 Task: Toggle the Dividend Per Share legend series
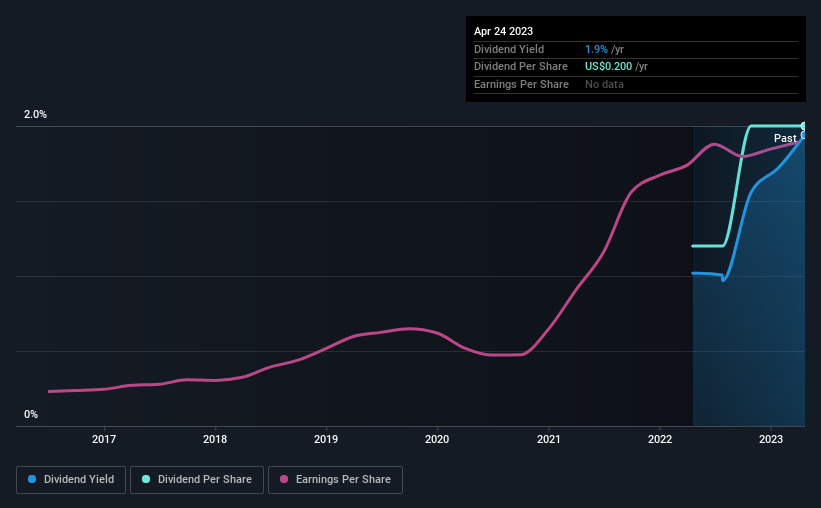(x=198, y=480)
